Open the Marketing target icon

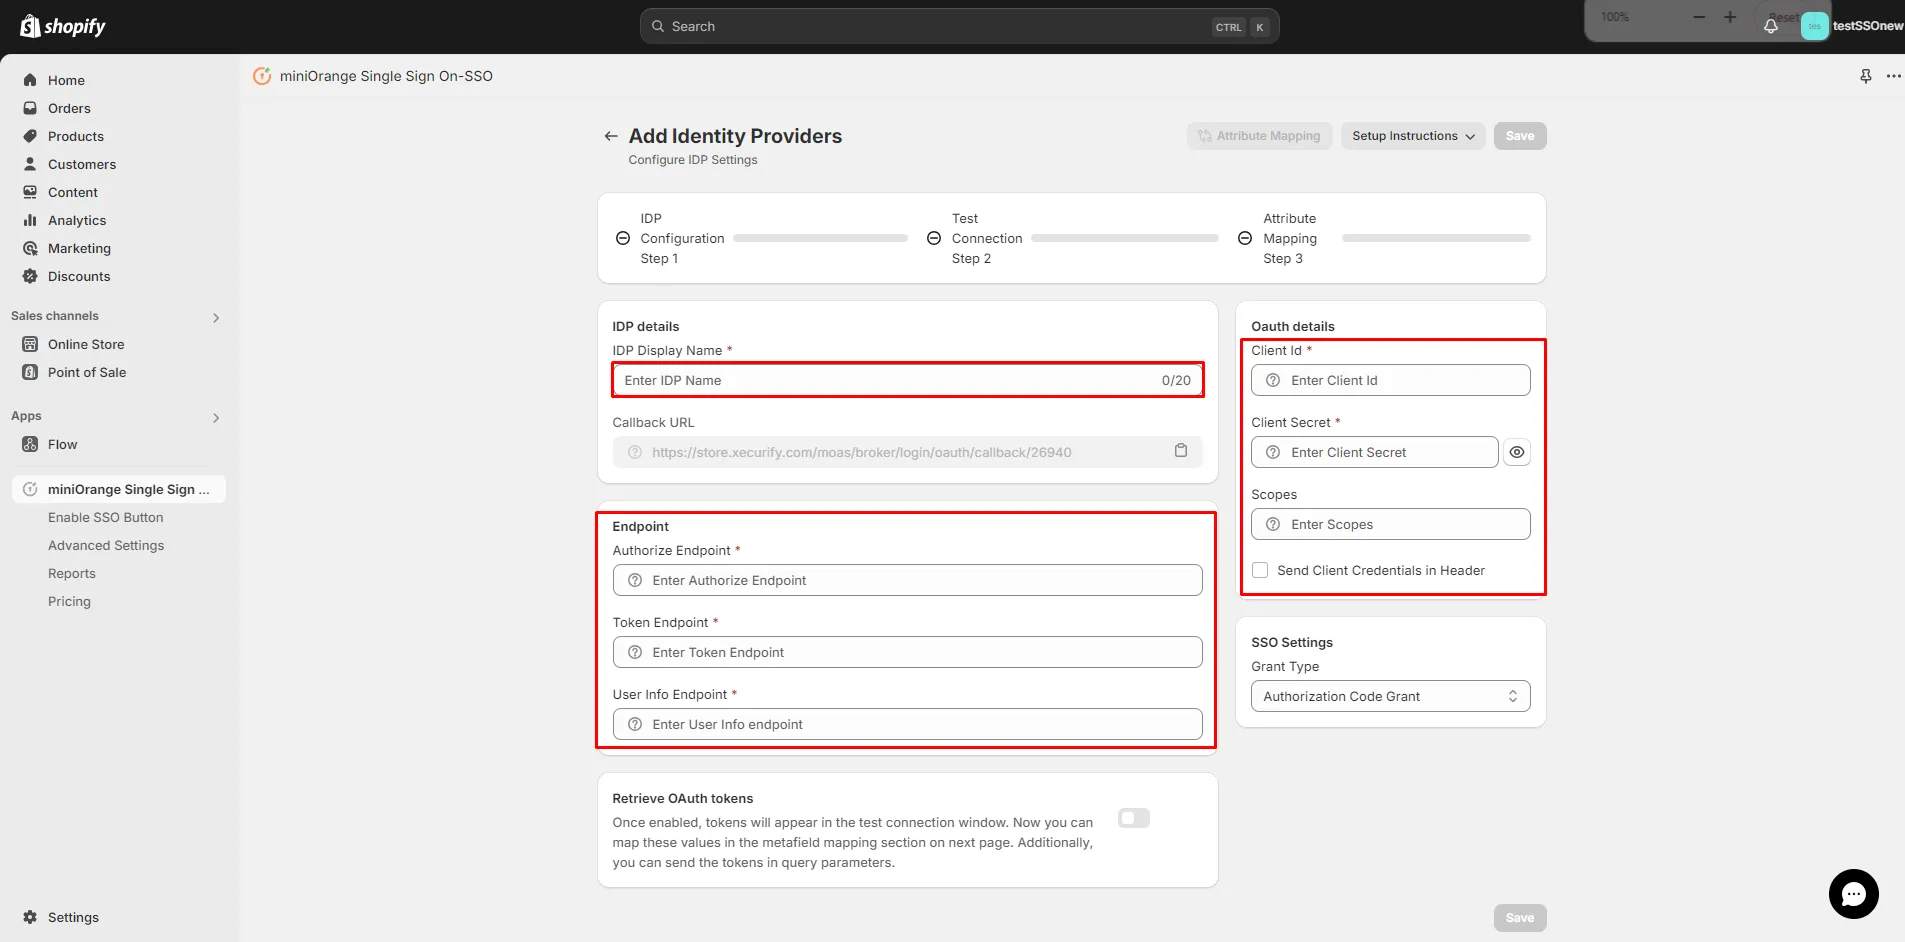coord(30,248)
